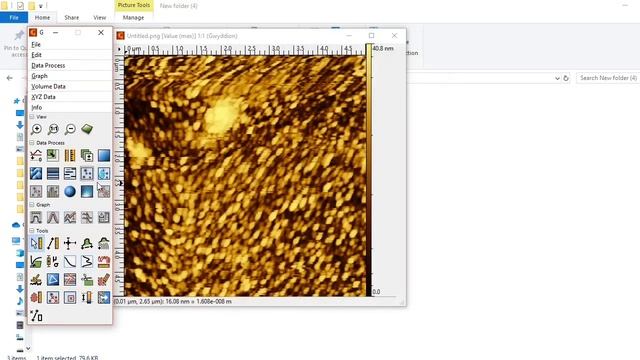This screenshot has width=640, height=360.
Task: Select the Profile extraction tool with green mound
Action: (87, 244)
